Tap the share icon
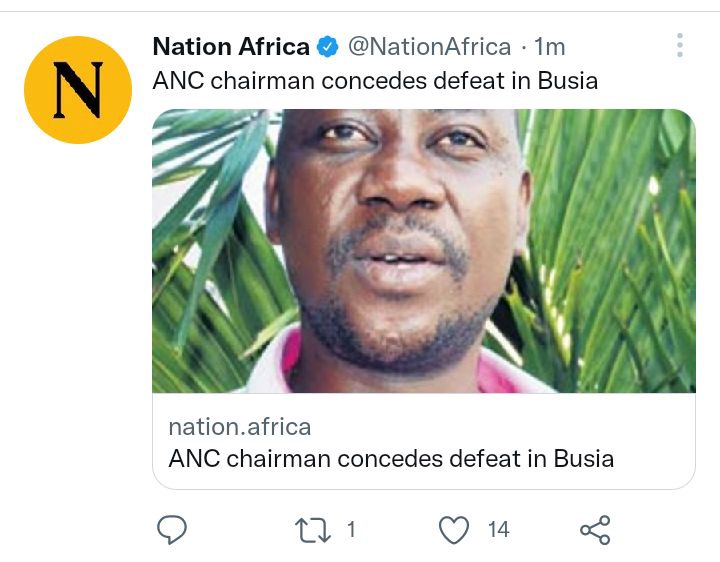The width and height of the screenshot is (720, 562). [595, 530]
